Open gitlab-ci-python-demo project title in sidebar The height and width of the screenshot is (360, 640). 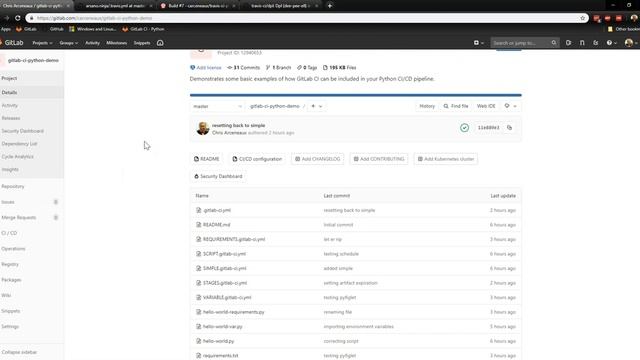click(x=32, y=60)
